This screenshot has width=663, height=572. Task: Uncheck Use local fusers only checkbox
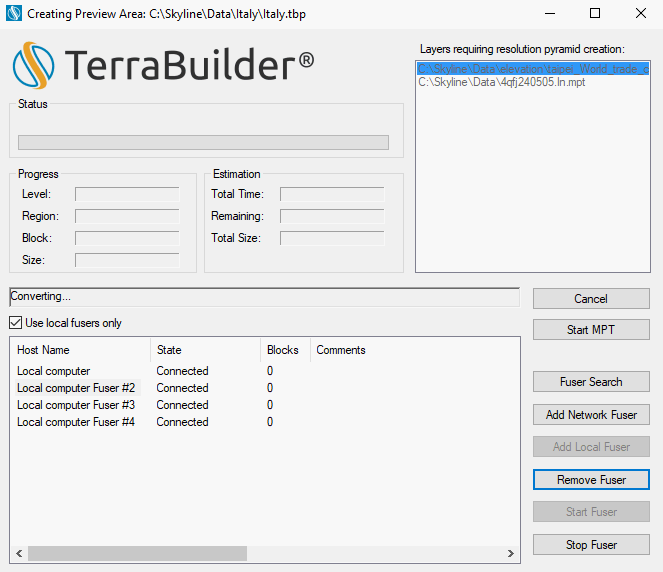coord(16,323)
